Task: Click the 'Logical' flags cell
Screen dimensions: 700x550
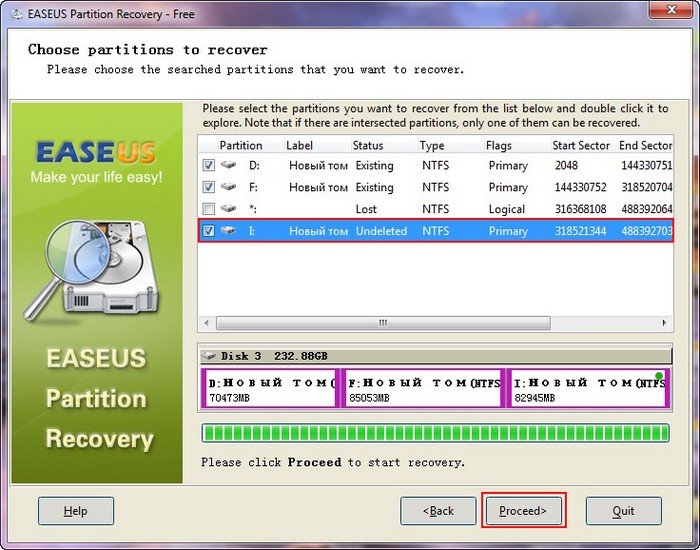Action: pos(506,209)
